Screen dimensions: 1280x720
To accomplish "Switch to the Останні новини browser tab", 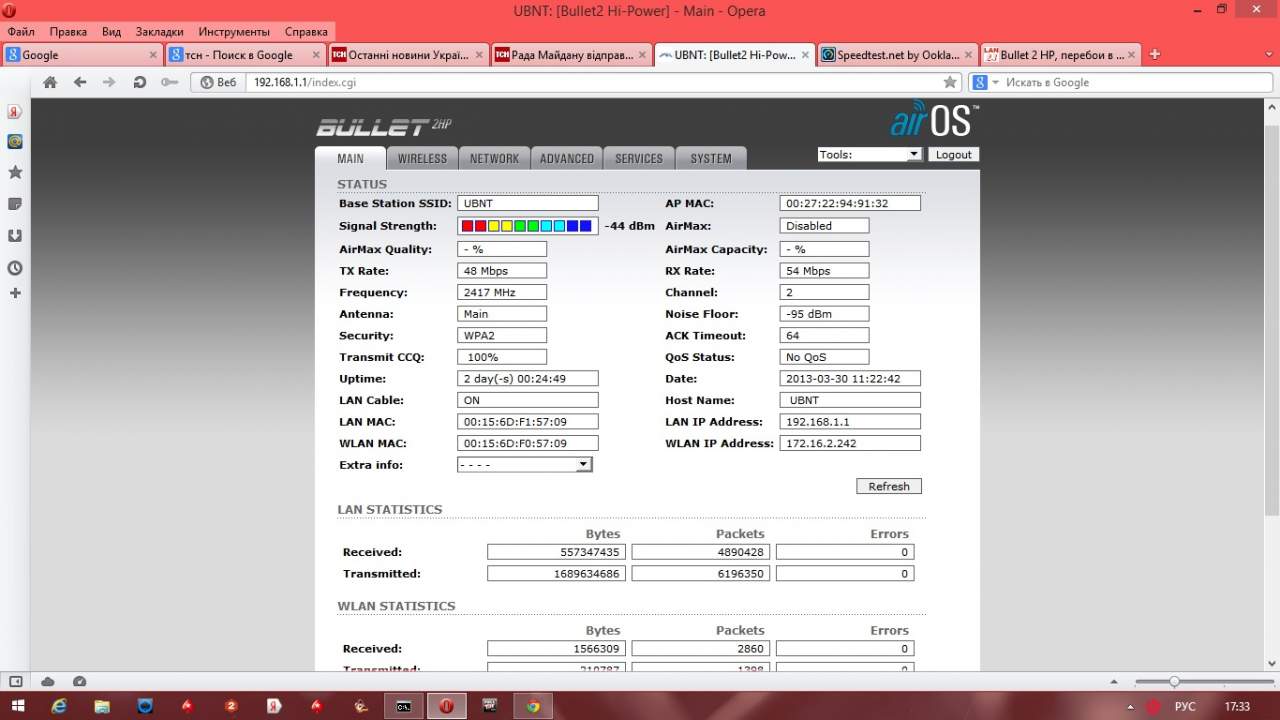I will 407,55.
